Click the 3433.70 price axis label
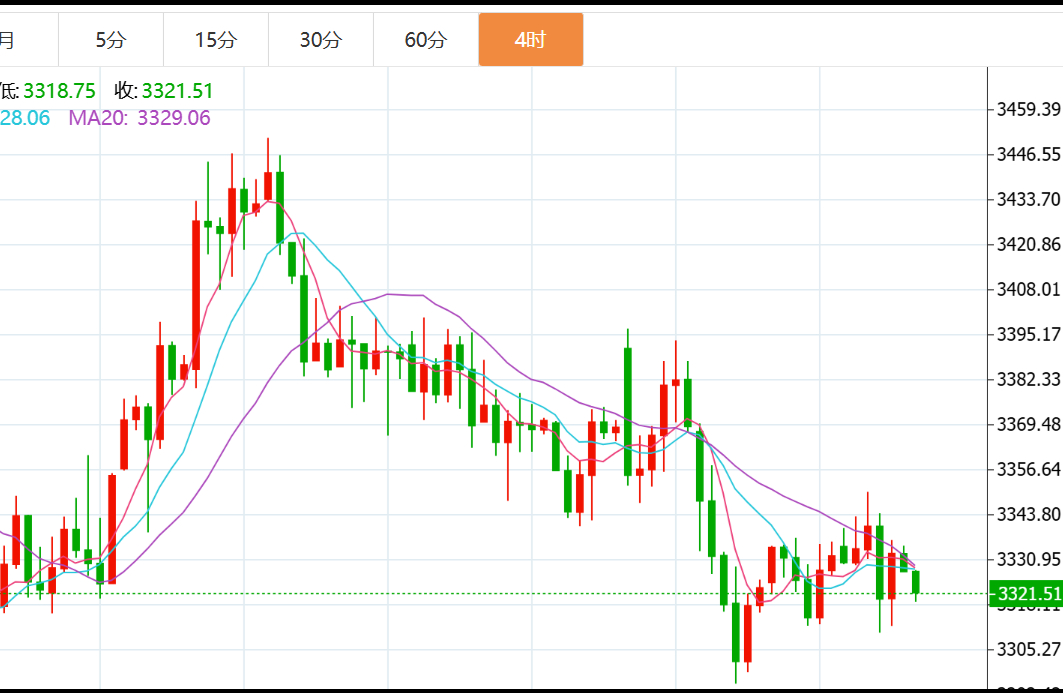Image resolution: width=1063 pixels, height=693 pixels. point(1028,199)
